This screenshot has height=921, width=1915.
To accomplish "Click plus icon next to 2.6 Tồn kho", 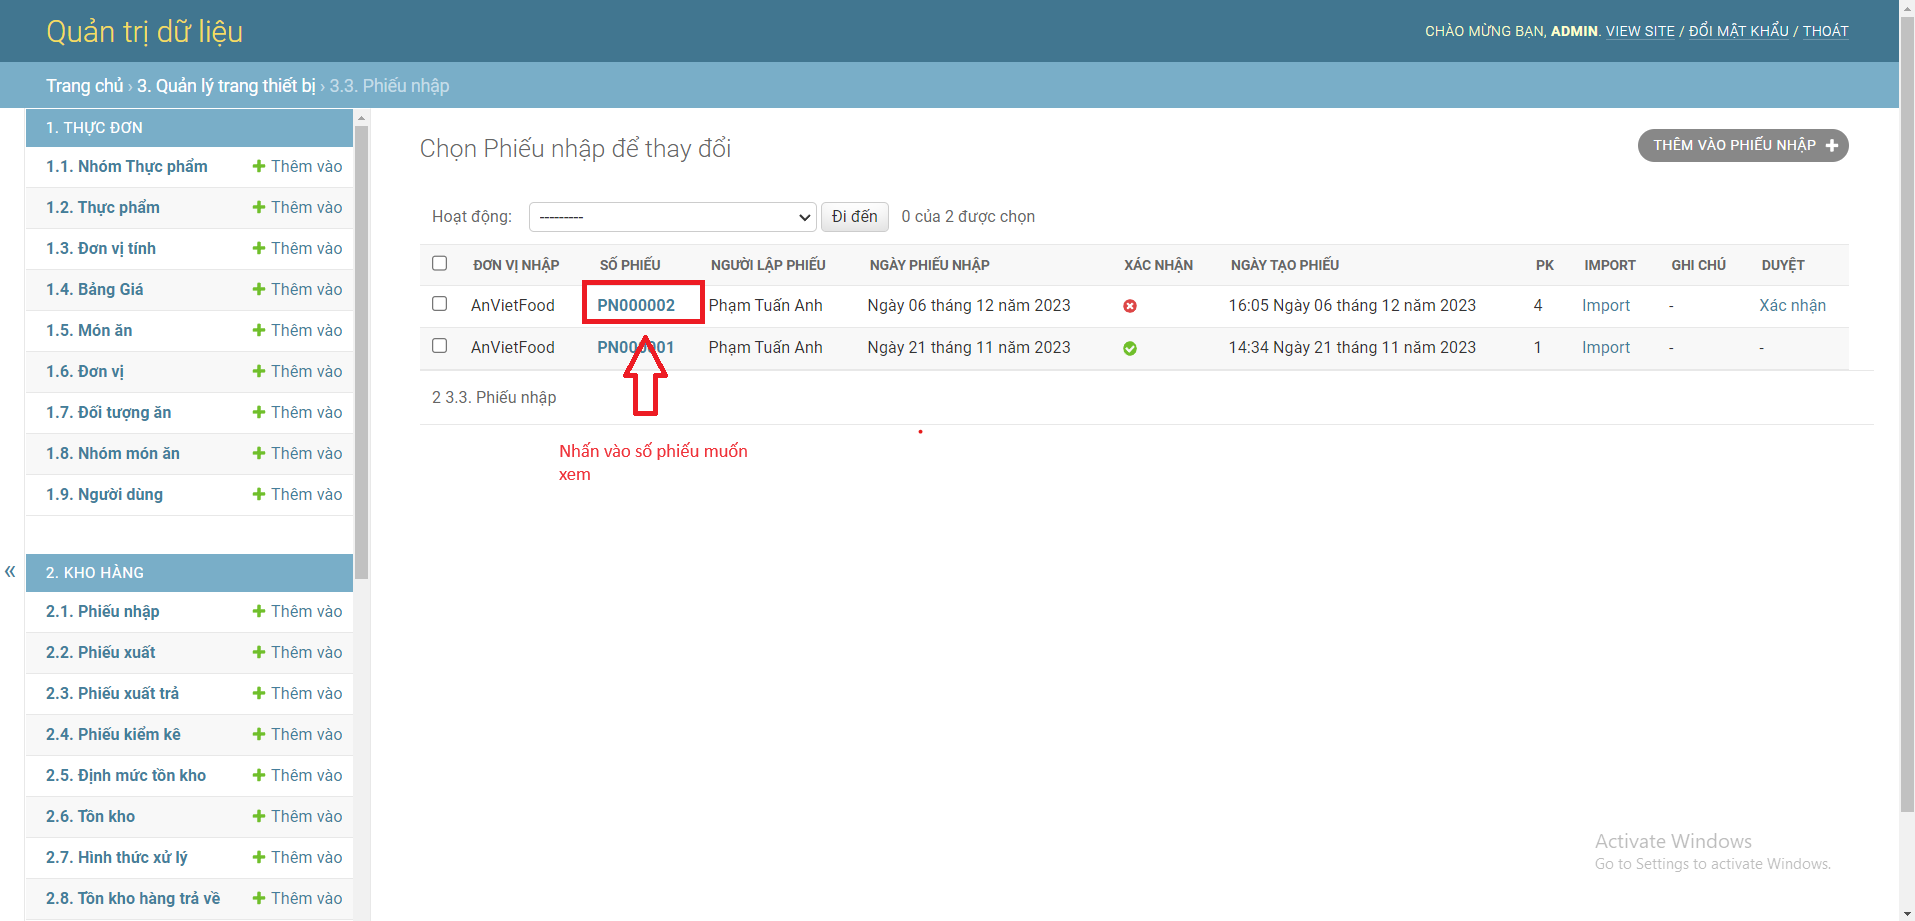I will point(259,816).
